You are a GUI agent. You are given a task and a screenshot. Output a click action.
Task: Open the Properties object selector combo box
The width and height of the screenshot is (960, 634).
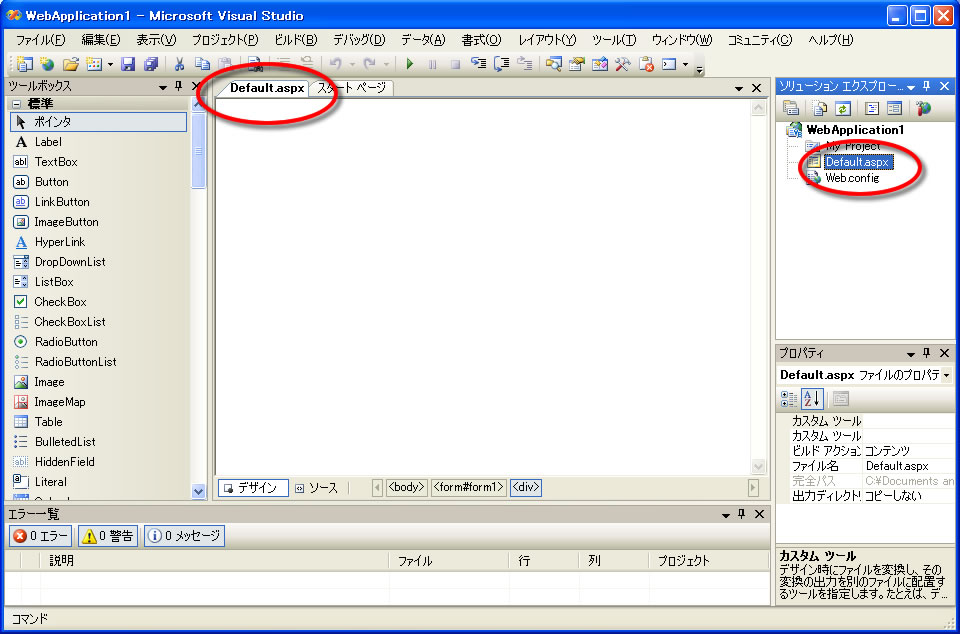(866, 375)
